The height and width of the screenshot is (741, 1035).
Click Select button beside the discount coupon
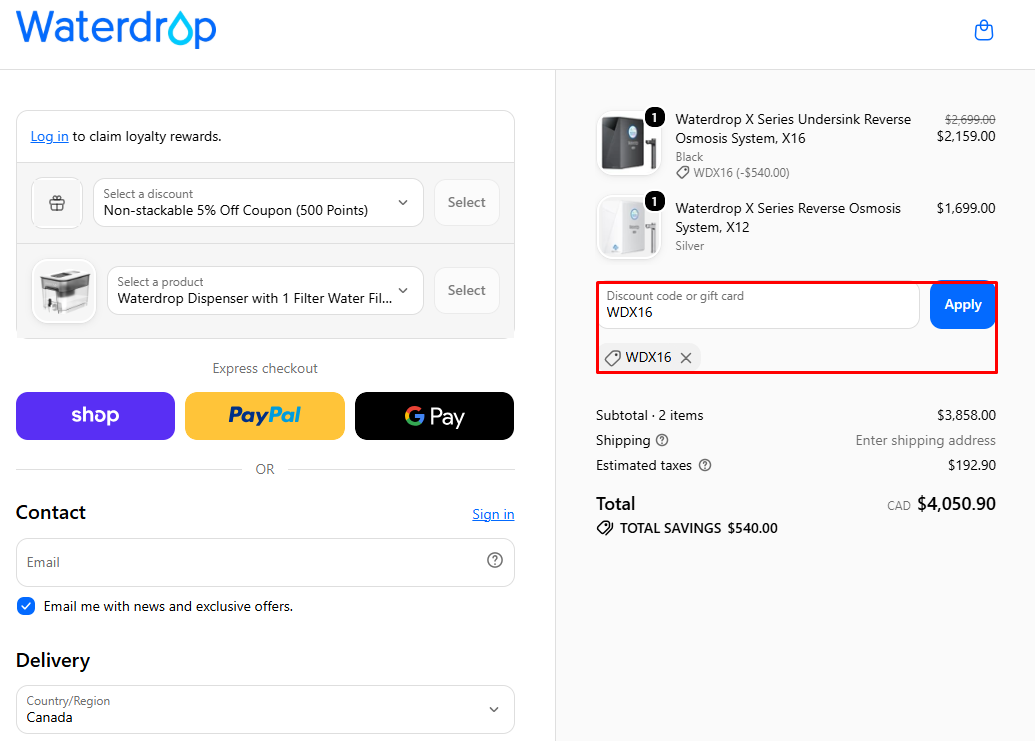tap(467, 203)
